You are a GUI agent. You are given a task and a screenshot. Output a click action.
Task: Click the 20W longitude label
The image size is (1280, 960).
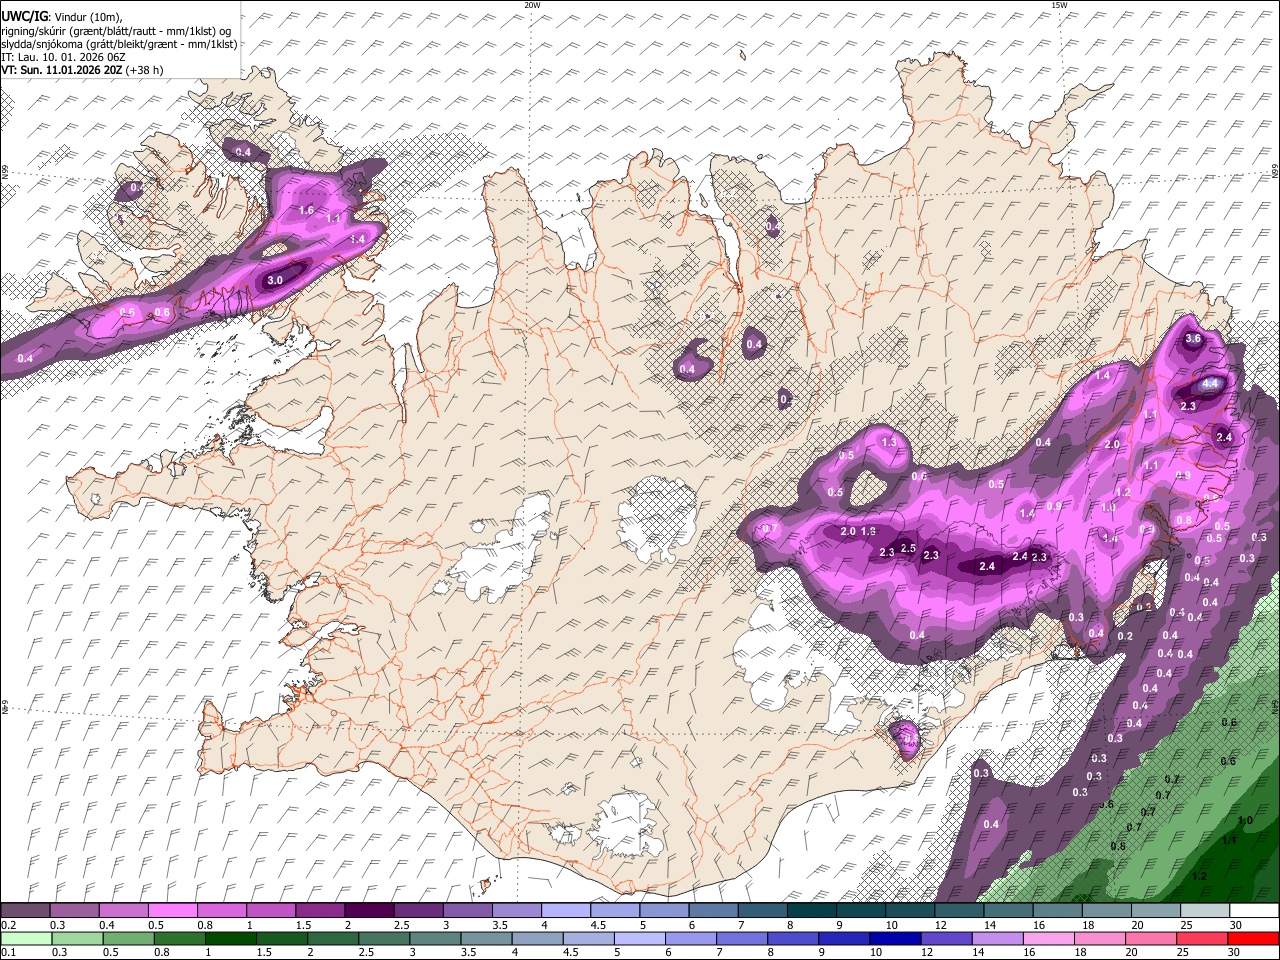532,5
